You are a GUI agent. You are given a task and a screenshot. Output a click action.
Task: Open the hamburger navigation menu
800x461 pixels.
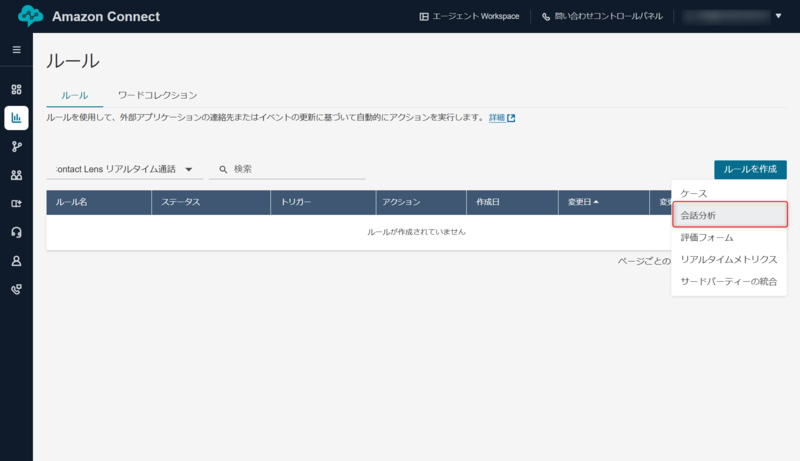tap(16, 49)
